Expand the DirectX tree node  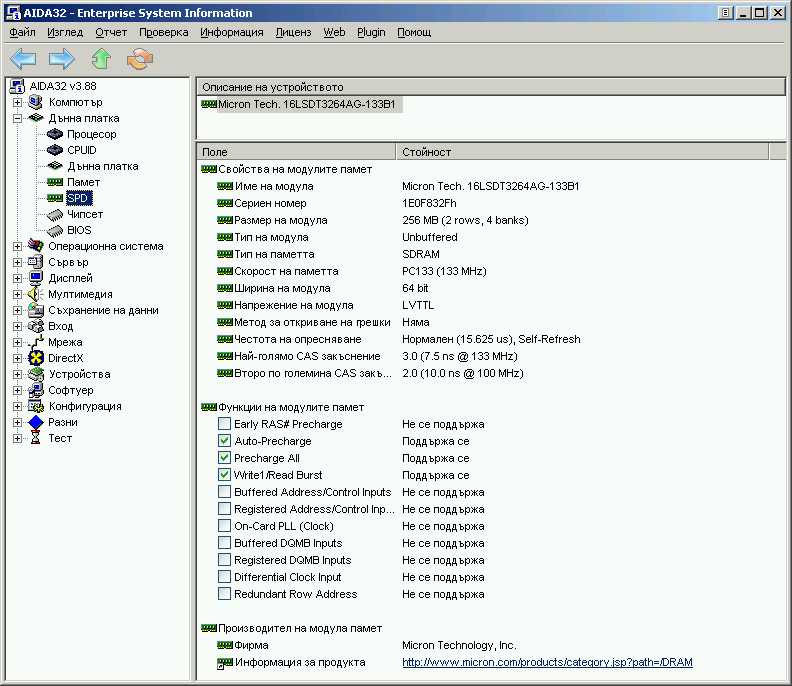[x=17, y=359]
